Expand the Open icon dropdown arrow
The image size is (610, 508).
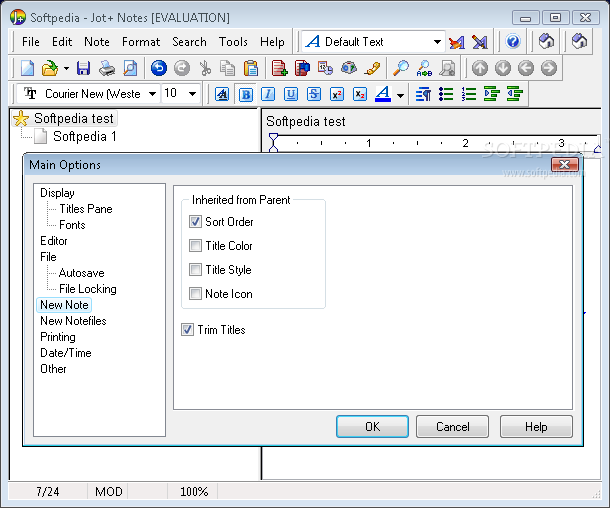coord(67,68)
